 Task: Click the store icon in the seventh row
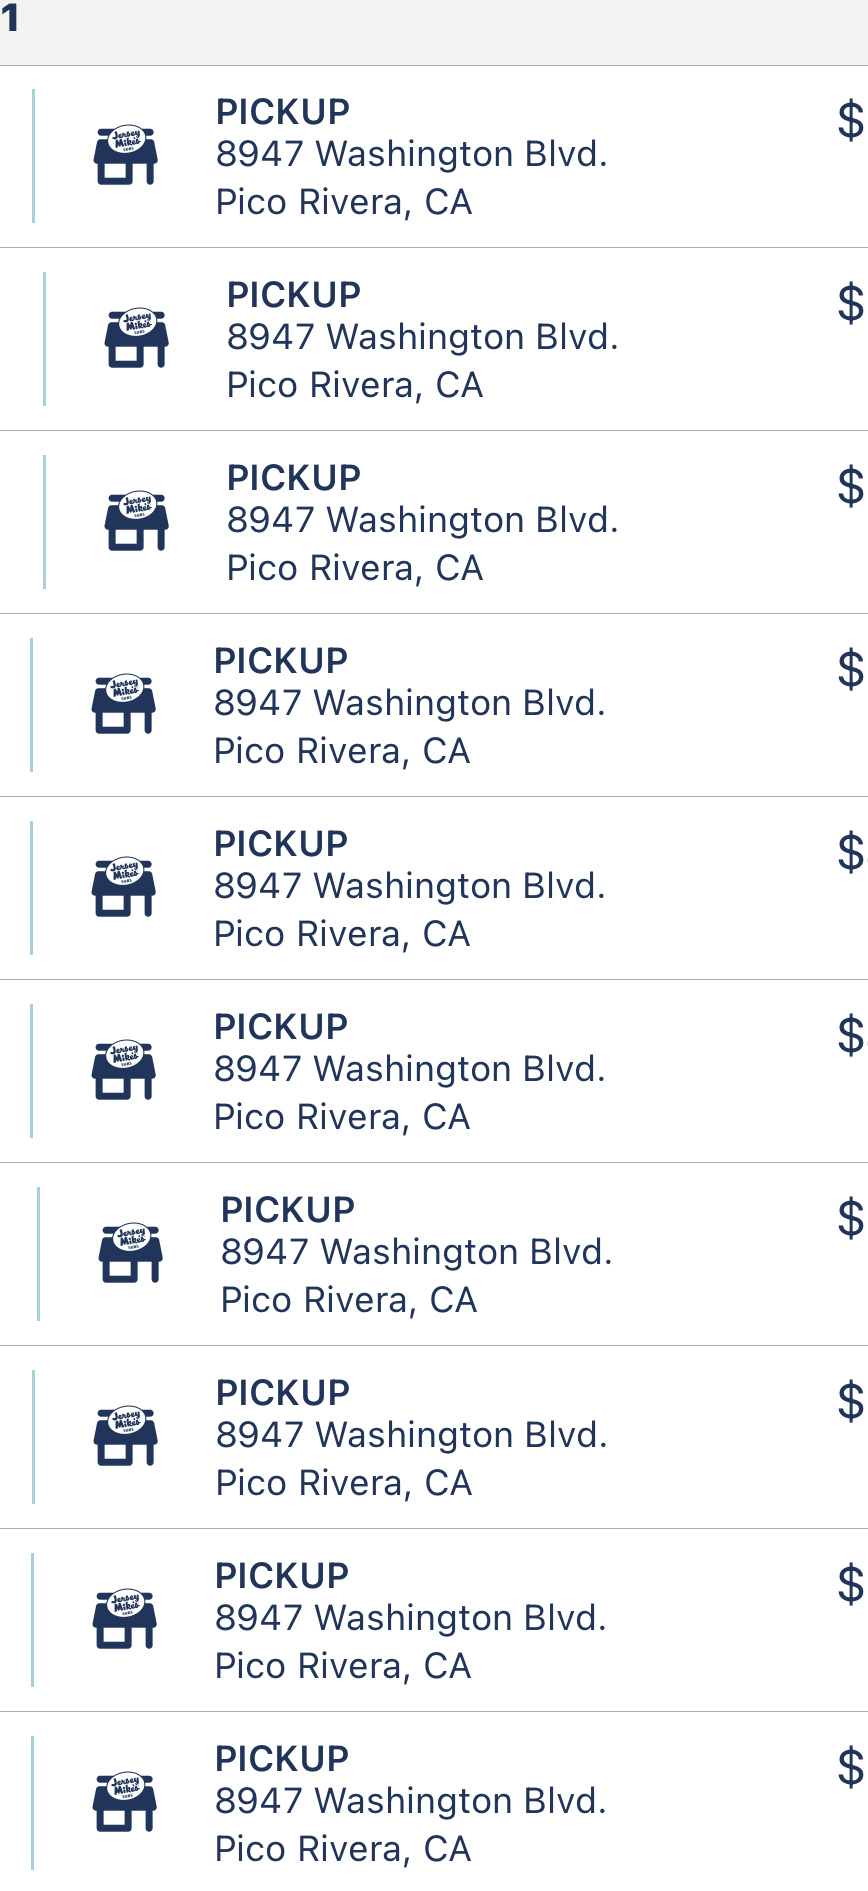tap(130, 1254)
